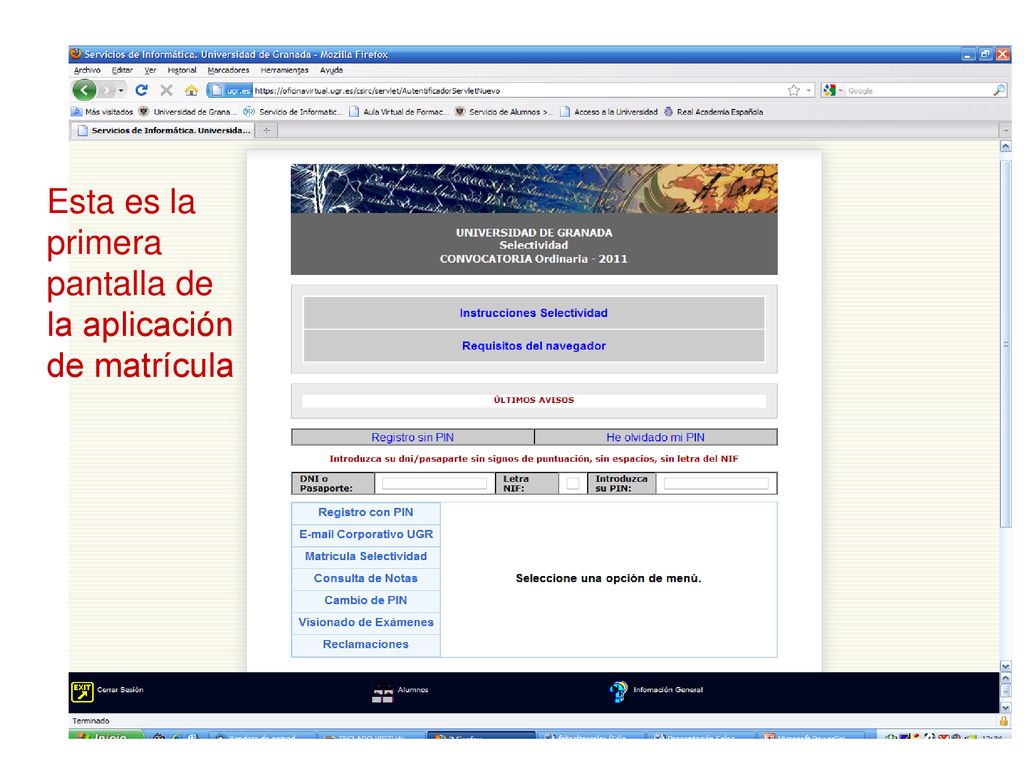Select E-mail Corporativo UGR option
This screenshot has height=768, width=1024.
(366, 534)
